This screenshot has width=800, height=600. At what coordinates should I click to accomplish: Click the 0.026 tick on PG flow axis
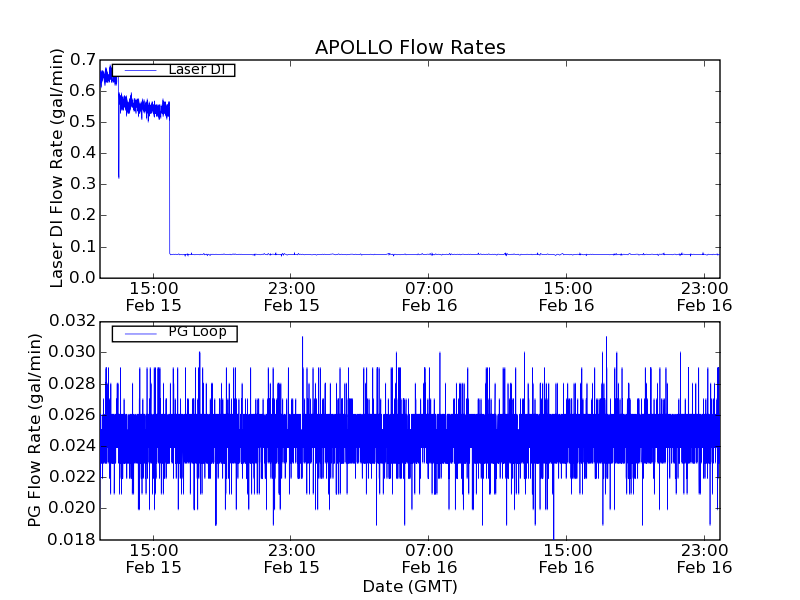click(72, 414)
